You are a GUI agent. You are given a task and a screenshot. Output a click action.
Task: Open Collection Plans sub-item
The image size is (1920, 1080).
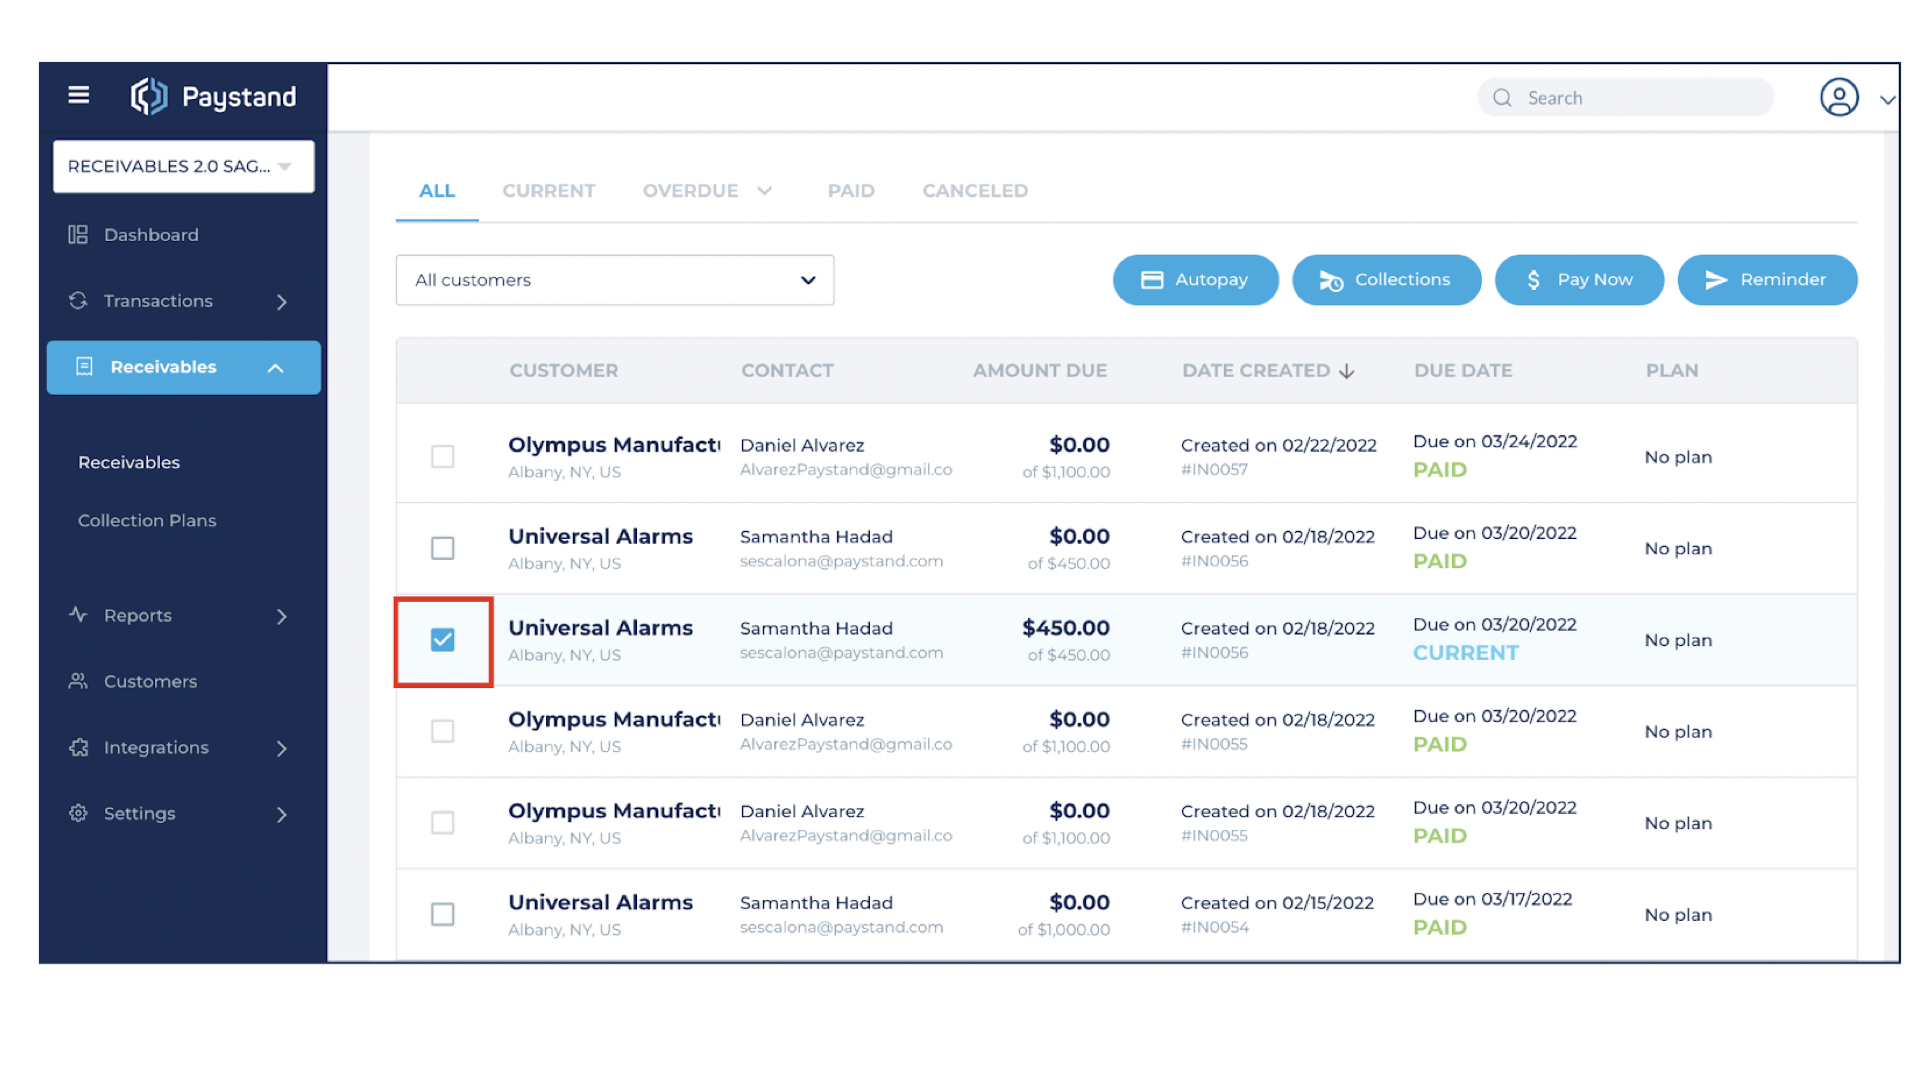[147, 521]
